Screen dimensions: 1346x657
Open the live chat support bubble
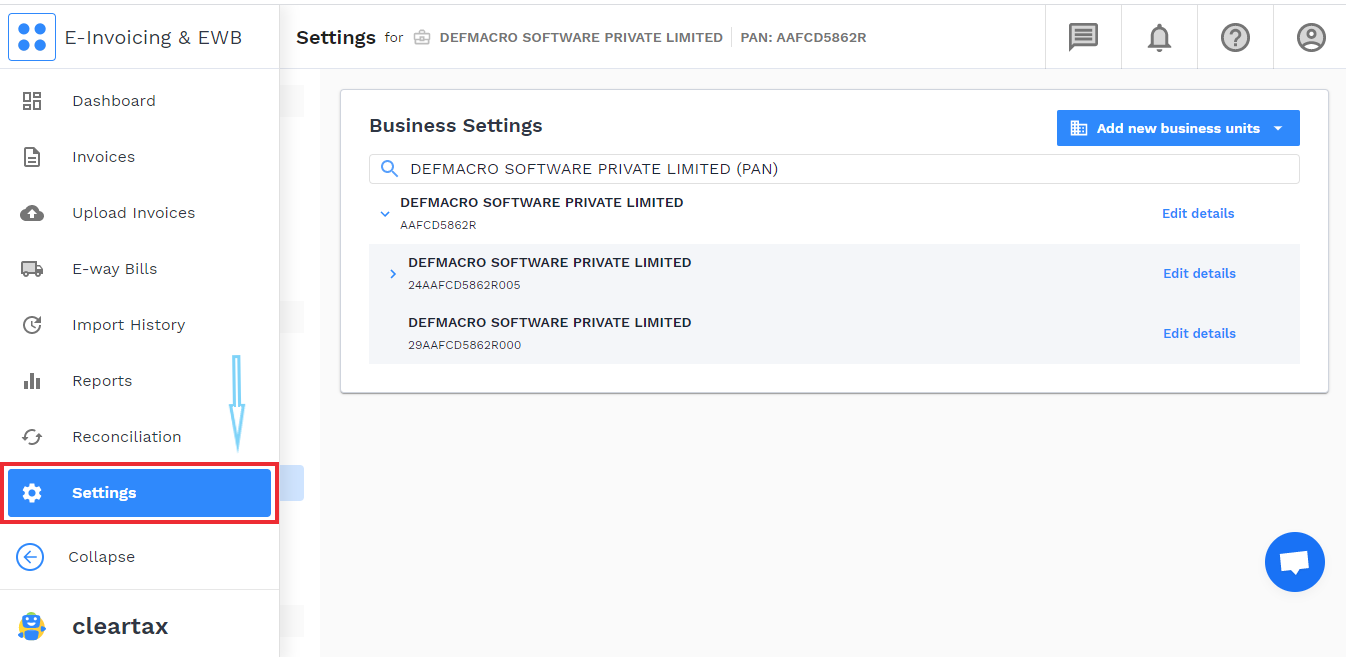(x=1294, y=562)
